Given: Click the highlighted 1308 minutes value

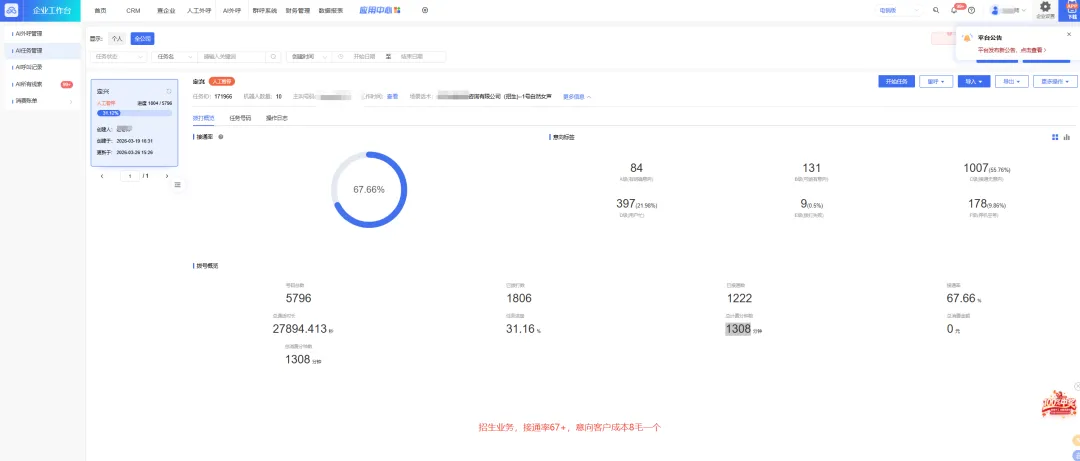Looking at the screenshot, I should coord(738,329).
